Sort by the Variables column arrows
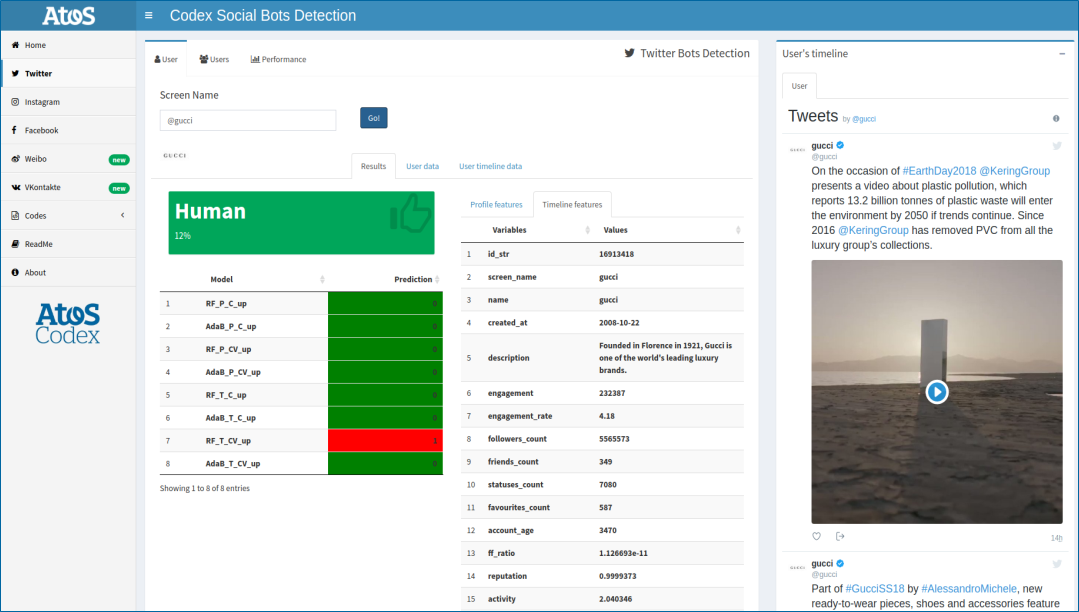 pos(587,230)
